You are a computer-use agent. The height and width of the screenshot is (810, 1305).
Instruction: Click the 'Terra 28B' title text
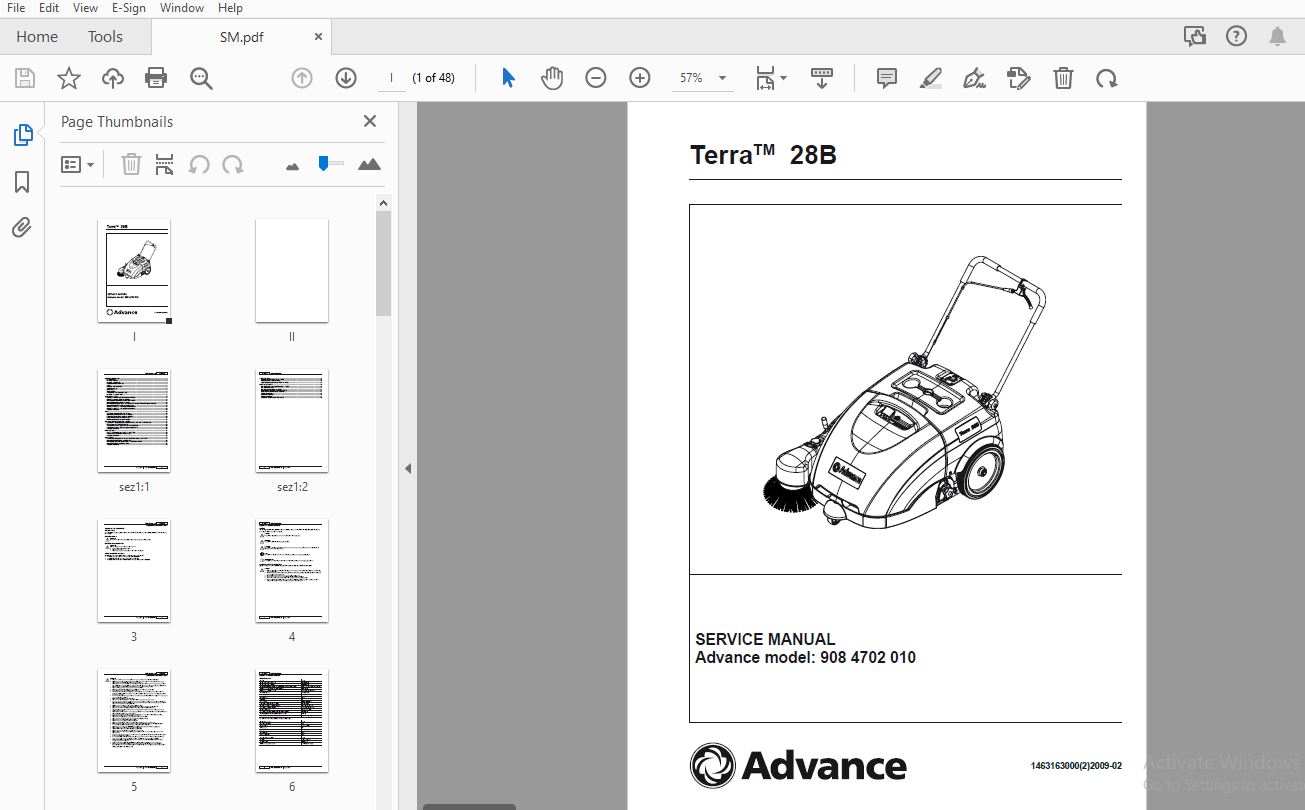(763, 155)
